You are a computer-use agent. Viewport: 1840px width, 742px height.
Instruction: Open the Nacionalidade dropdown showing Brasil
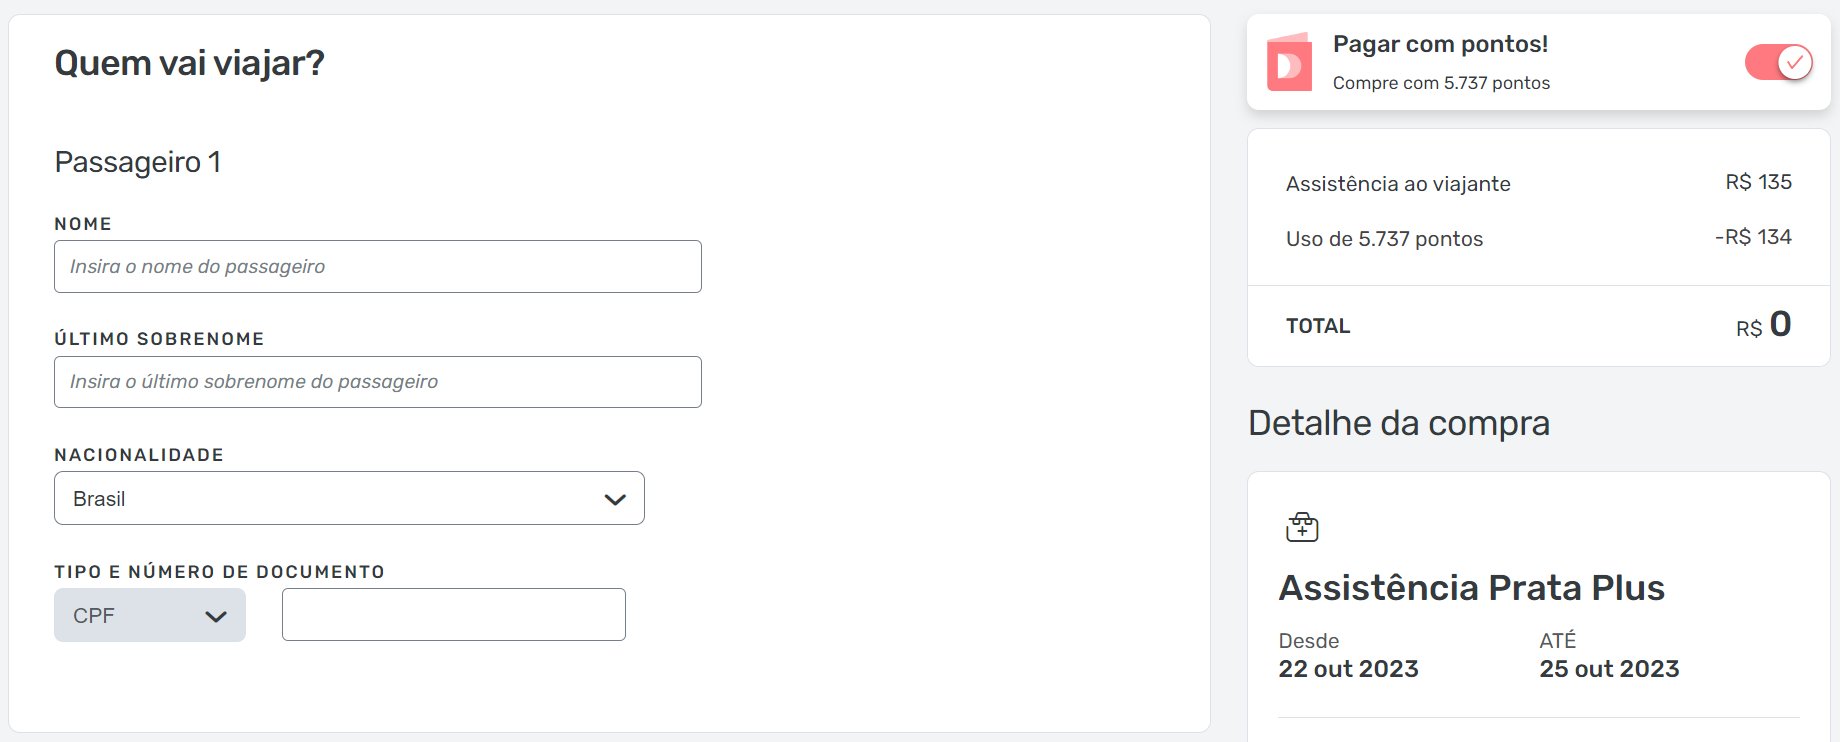click(x=349, y=498)
